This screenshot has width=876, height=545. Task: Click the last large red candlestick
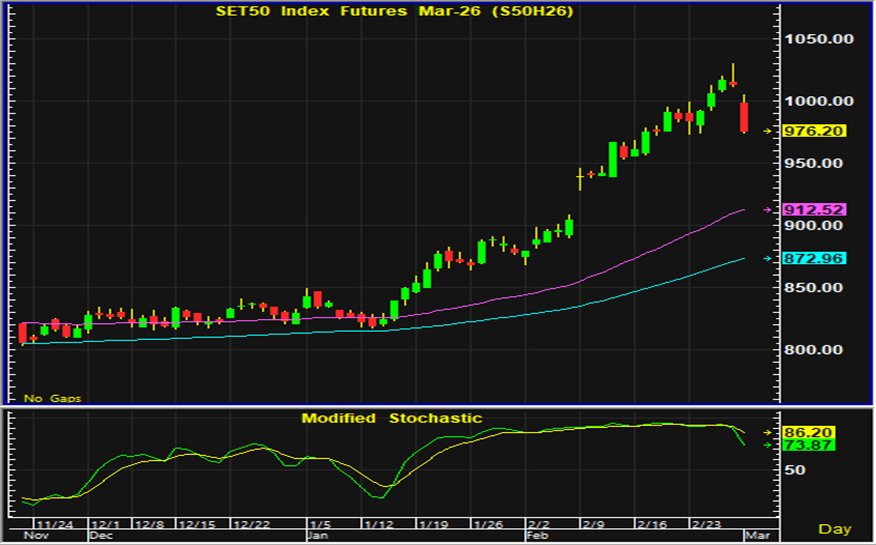pyautogui.click(x=744, y=117)
